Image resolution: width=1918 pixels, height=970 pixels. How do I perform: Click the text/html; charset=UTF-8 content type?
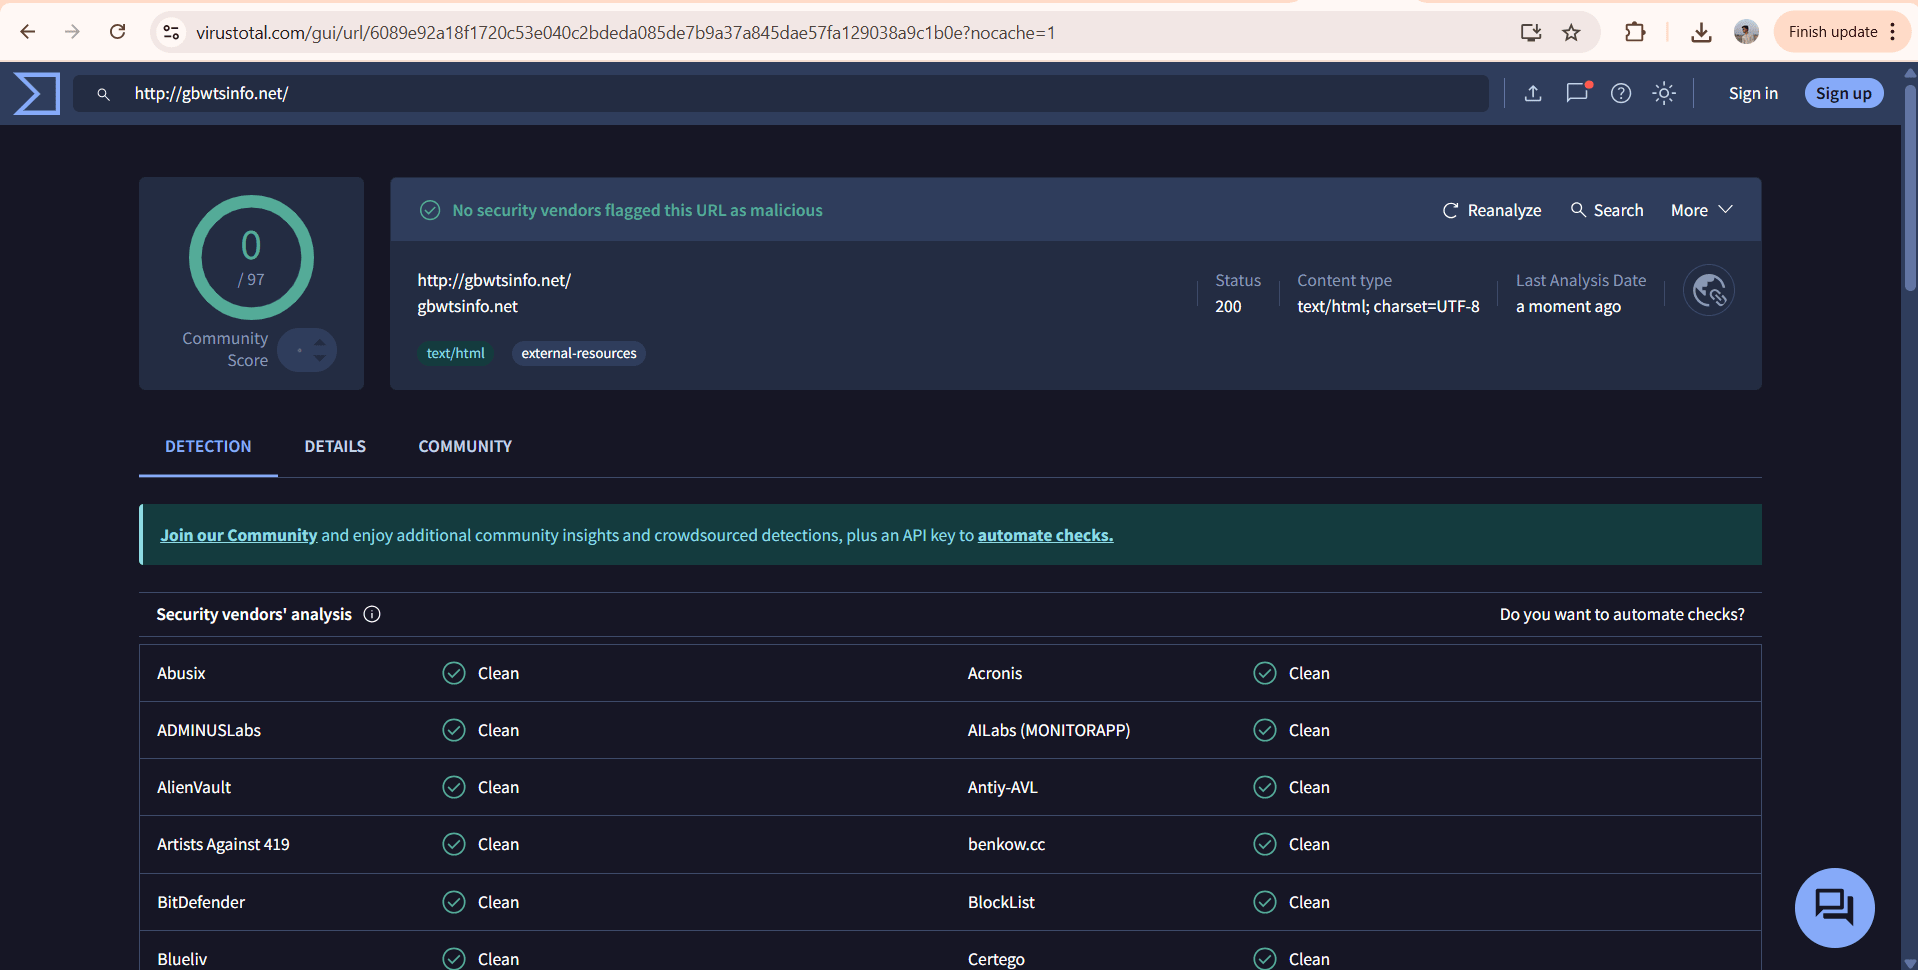[1388, 306]
